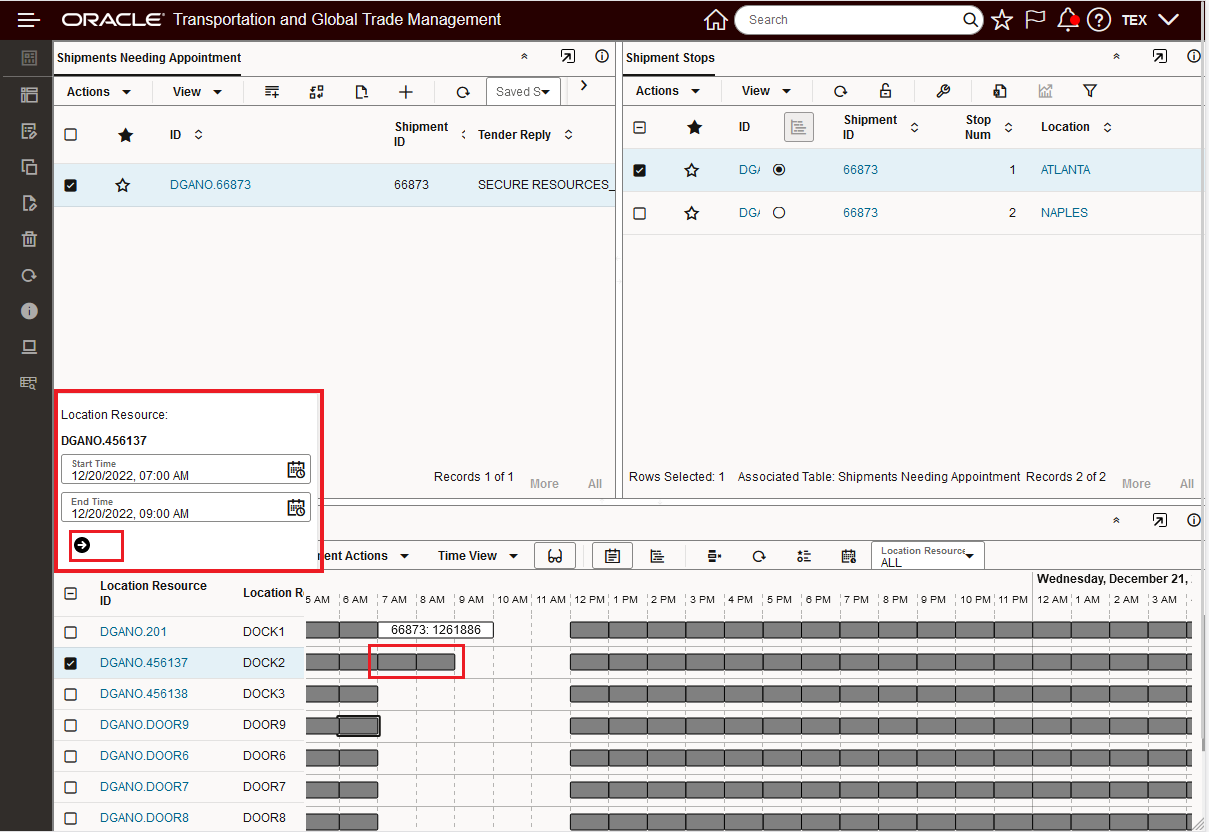Open Actions menu in Shipment Stops
1209x832 pixels.
pyautogui.click(x=667, y=91)
